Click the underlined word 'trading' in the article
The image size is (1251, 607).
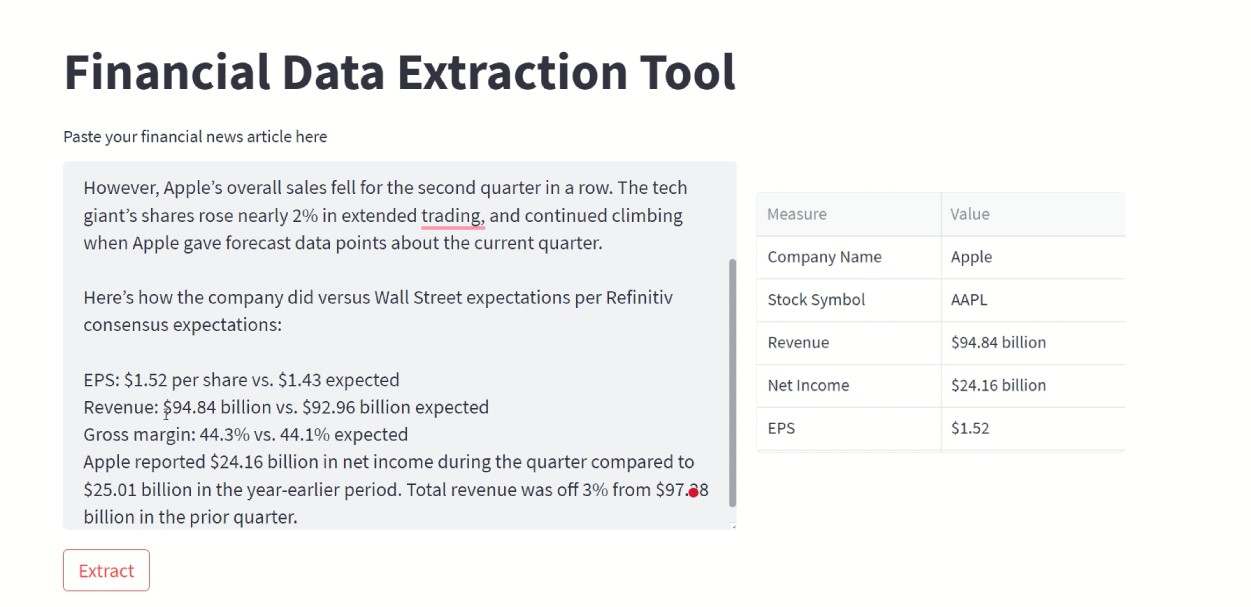451,216
